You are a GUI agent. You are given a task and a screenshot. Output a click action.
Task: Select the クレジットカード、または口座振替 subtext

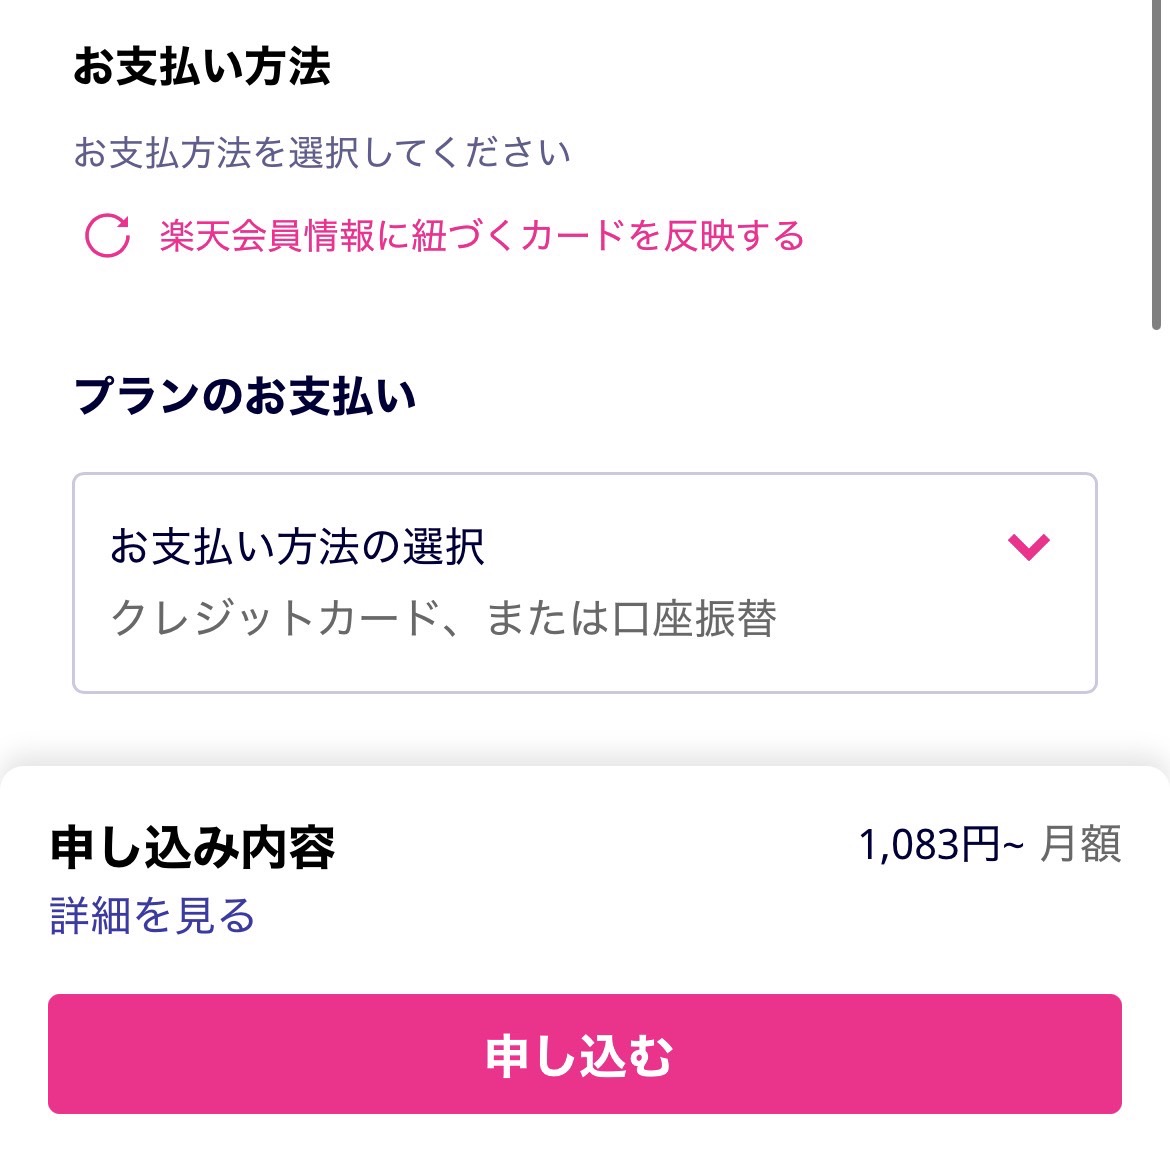(x=443, y=618)
